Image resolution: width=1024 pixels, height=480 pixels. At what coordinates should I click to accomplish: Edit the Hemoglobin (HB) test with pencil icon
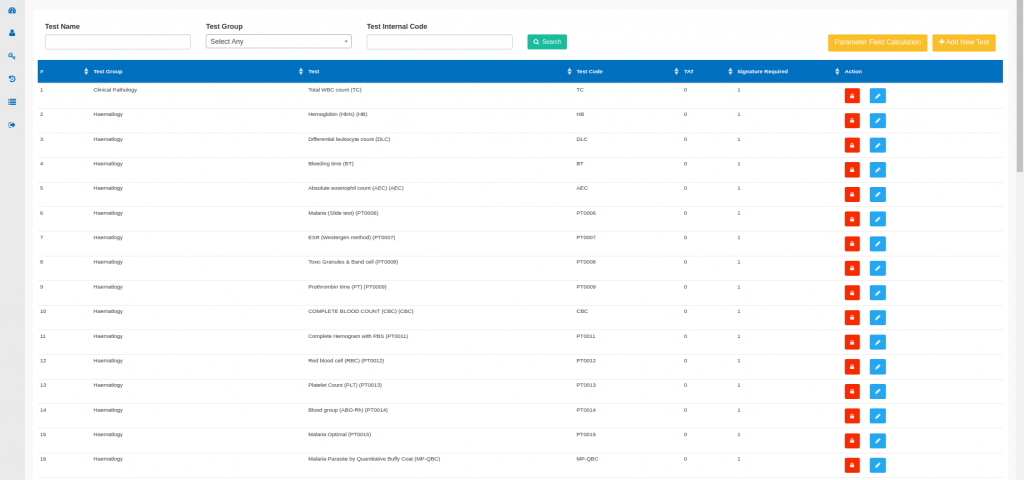(877, 120)
